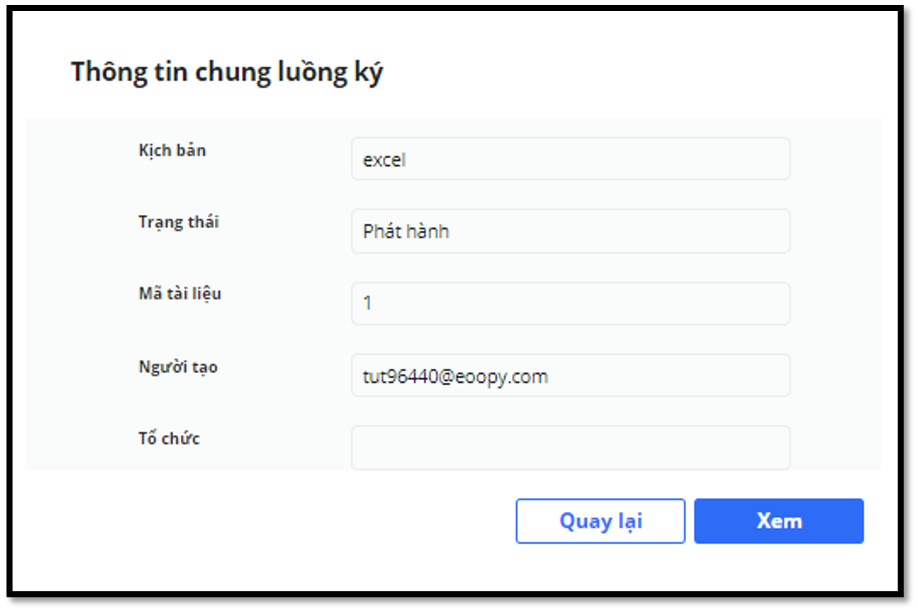The width and height of the screenshot is (918, 610).
Task: Focus the Kịch bản input field
Action: coord(571,159)
